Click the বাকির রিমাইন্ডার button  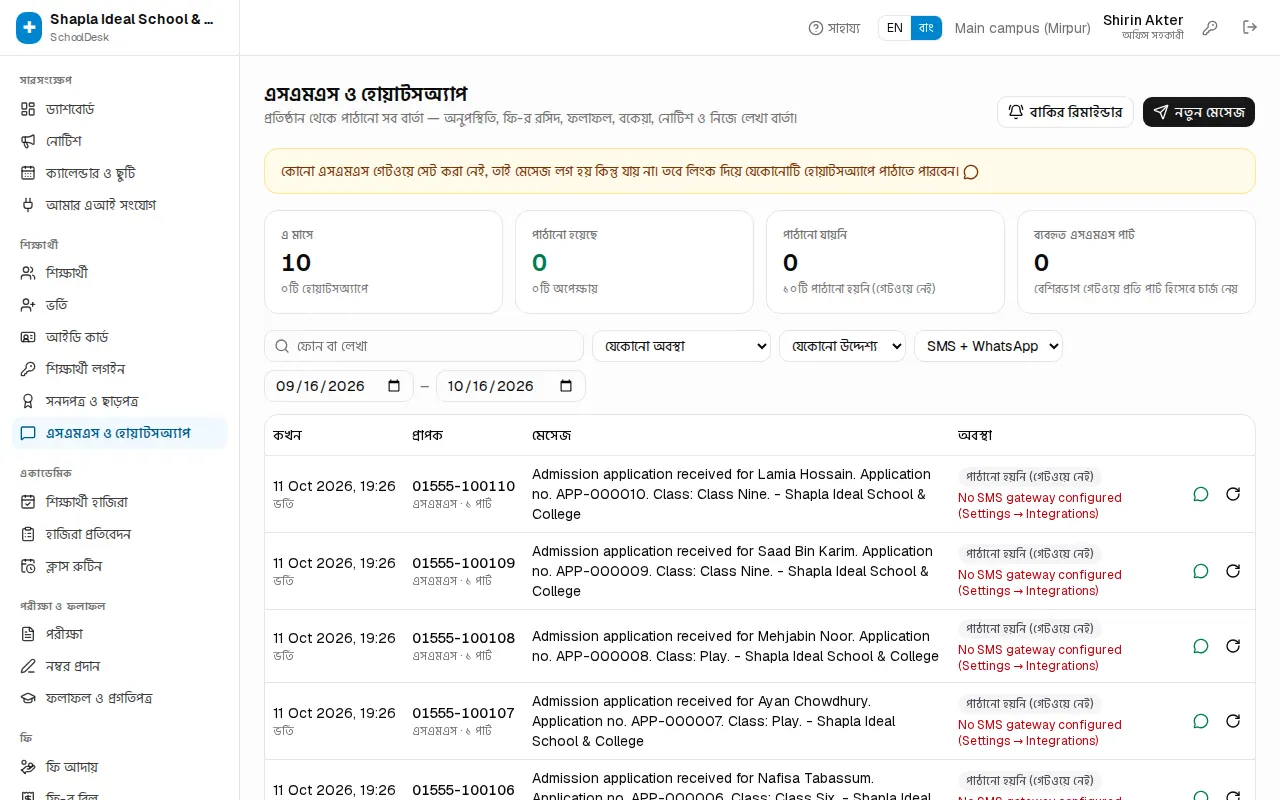(x=1066, y=112)
